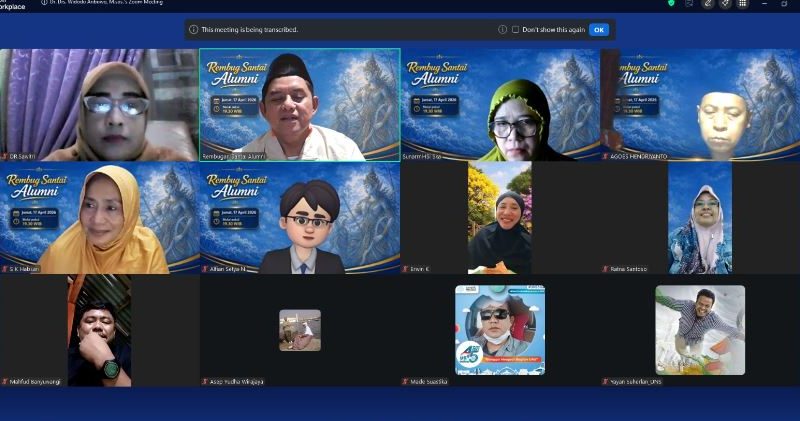Select Asep Yudha Wirajaya's profile picture
This screenshot has height=421, width=800.
pos(300,330)
